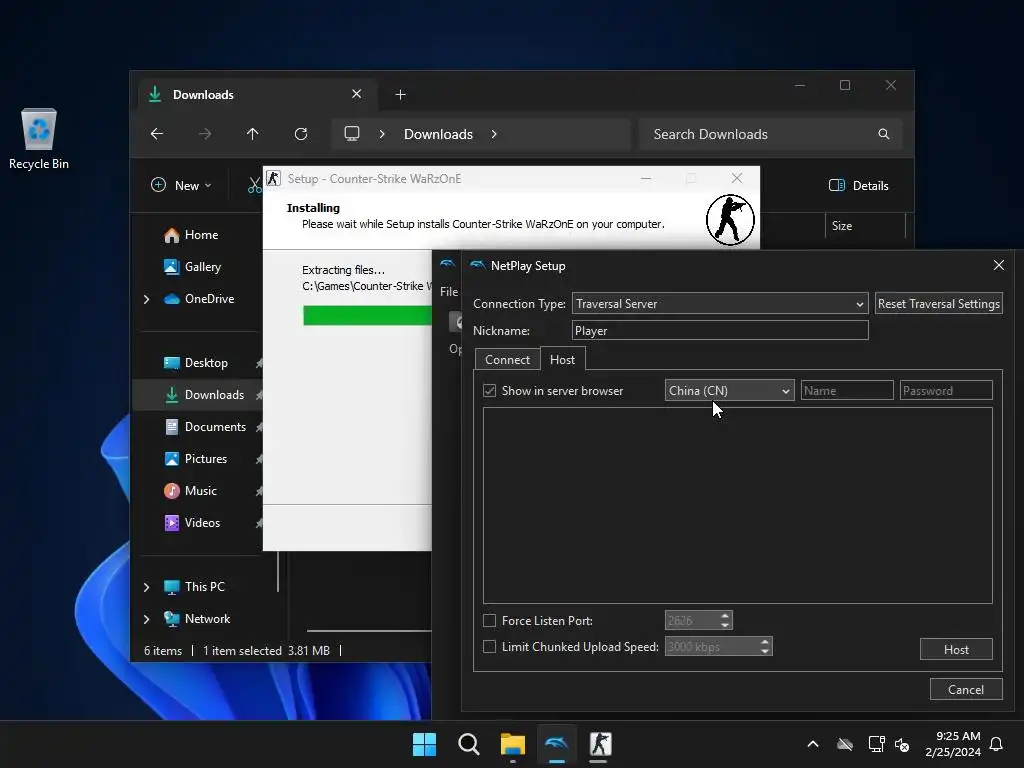Refresh the Downloads folder view
This screenshot has height=768, width=1024.
click(301, 134)
